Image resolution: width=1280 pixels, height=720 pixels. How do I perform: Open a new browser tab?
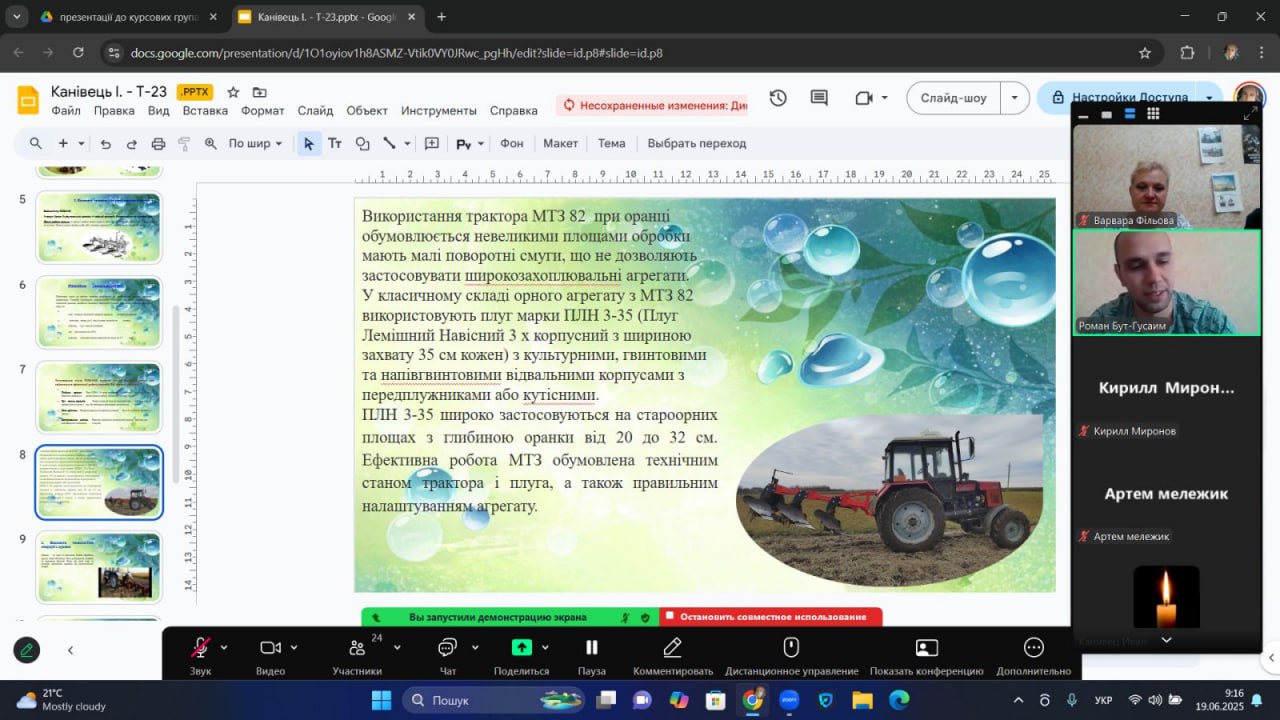[x=442, y=17]
